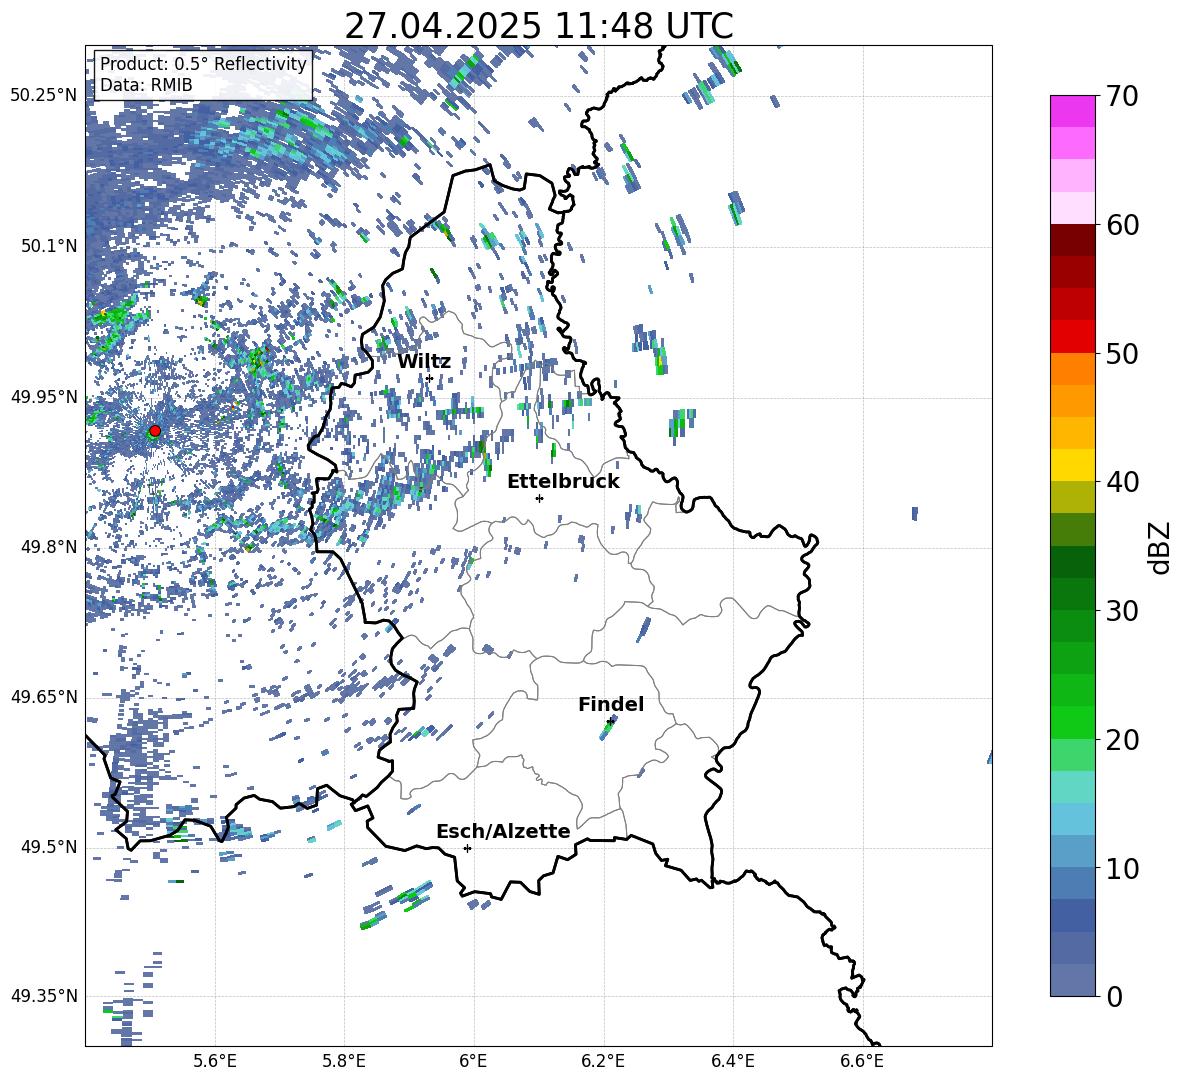
Task: Click the Wiltz location cross marker
Action: (x=430, y=378)
